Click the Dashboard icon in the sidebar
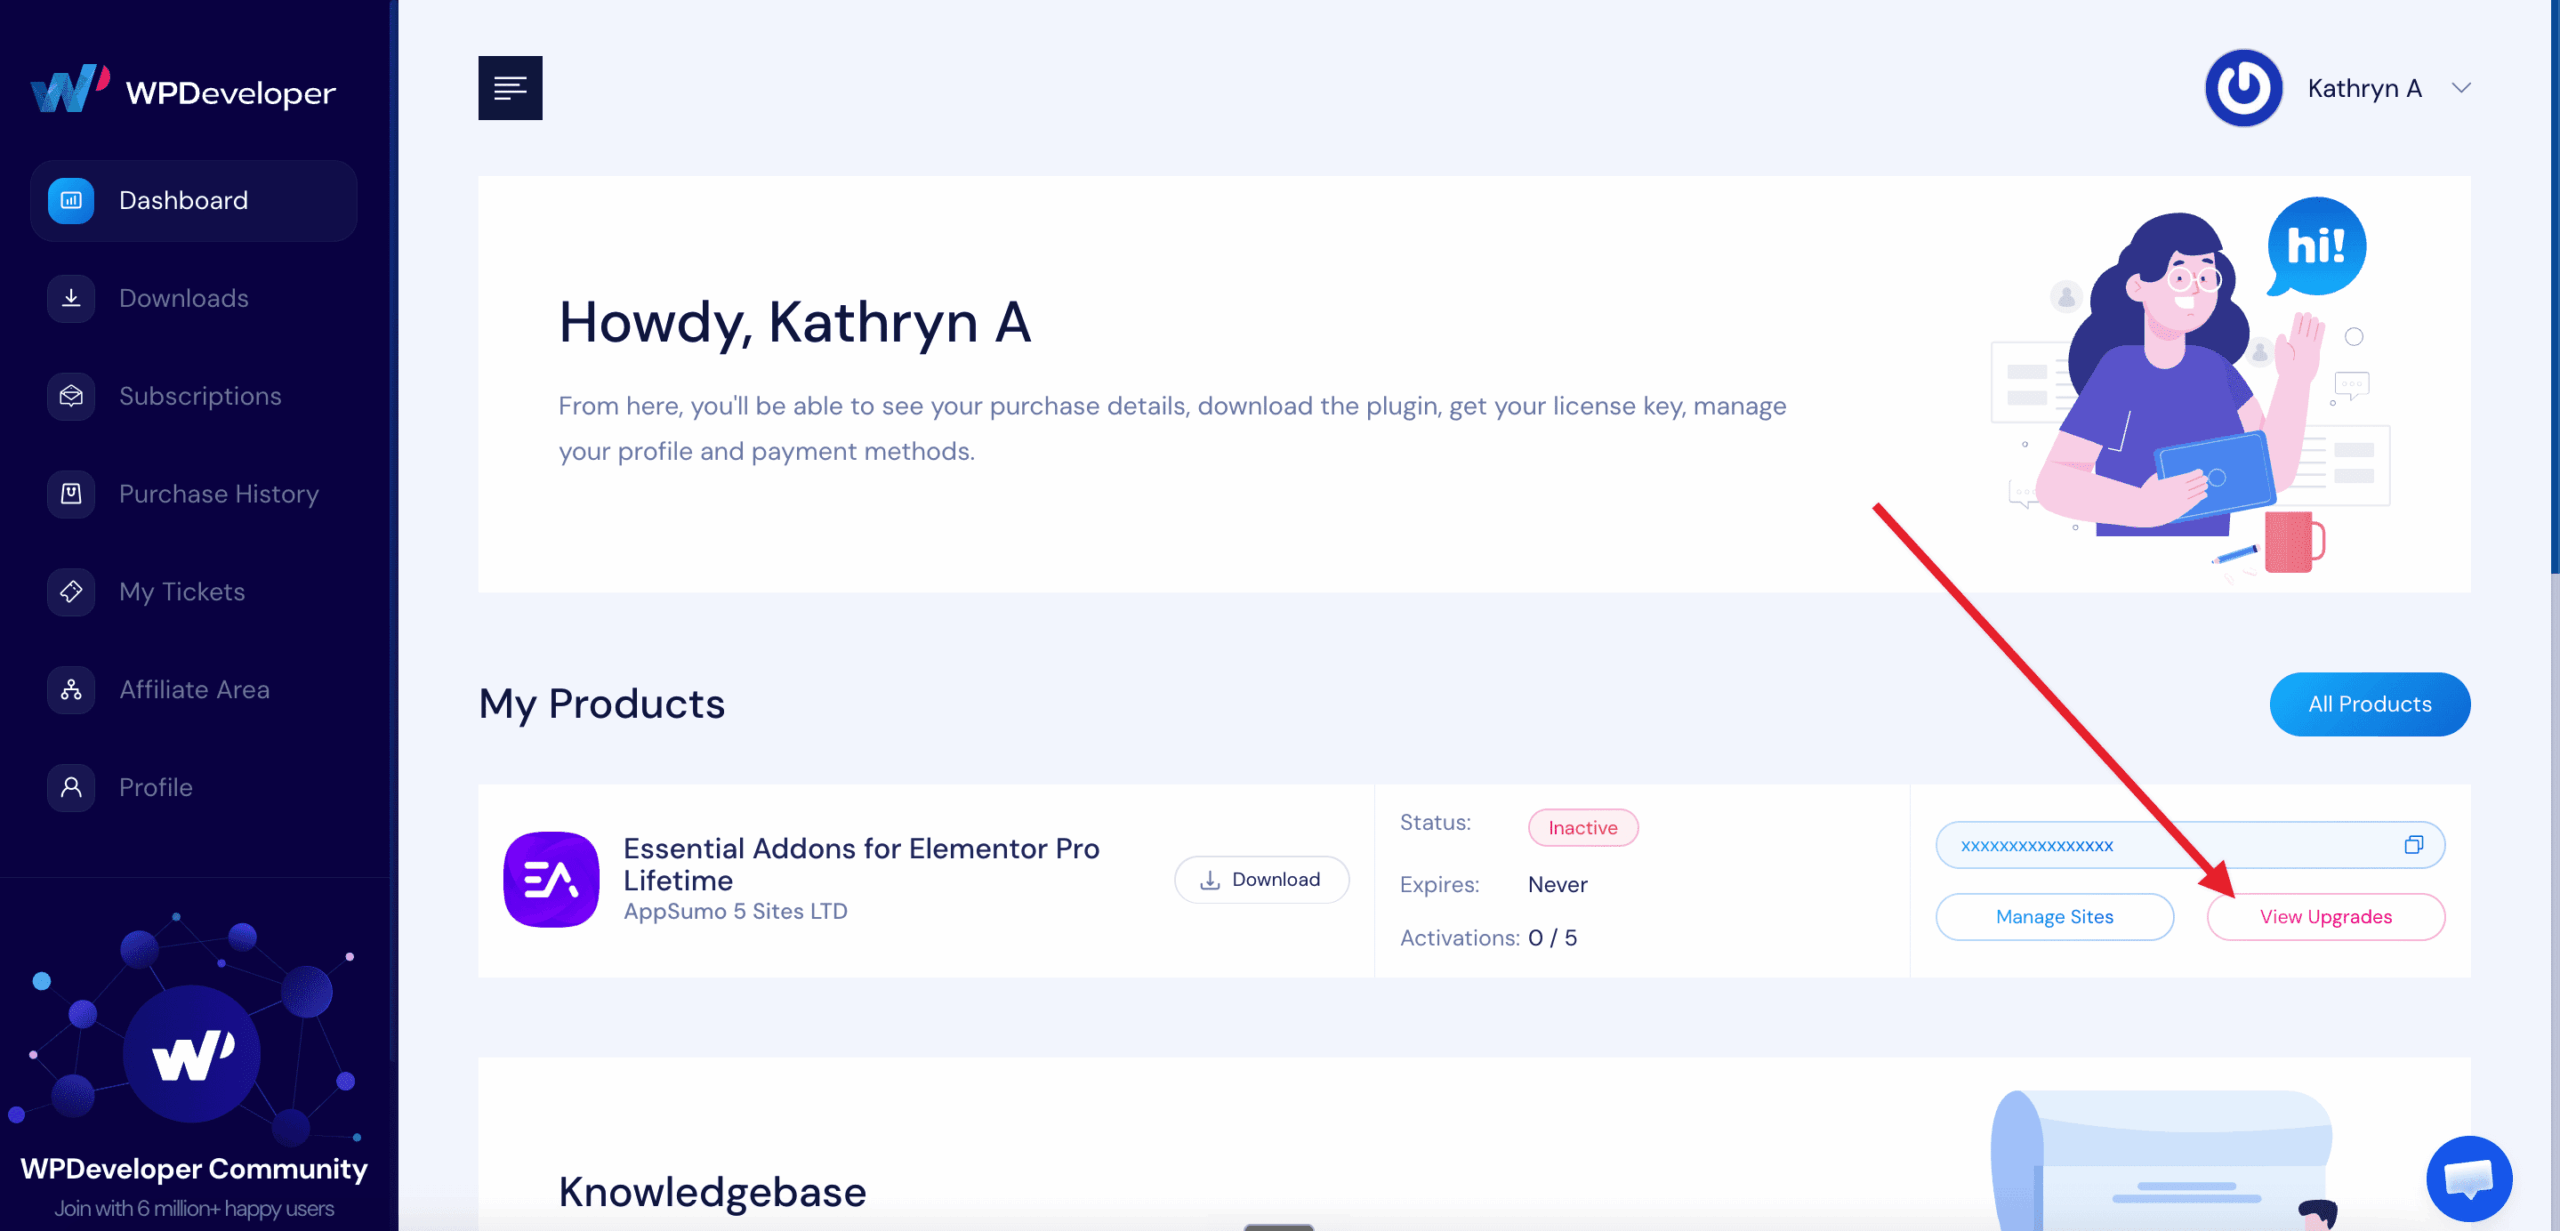The width and height of the screenshot is (2560, 1231). point(71,200)
